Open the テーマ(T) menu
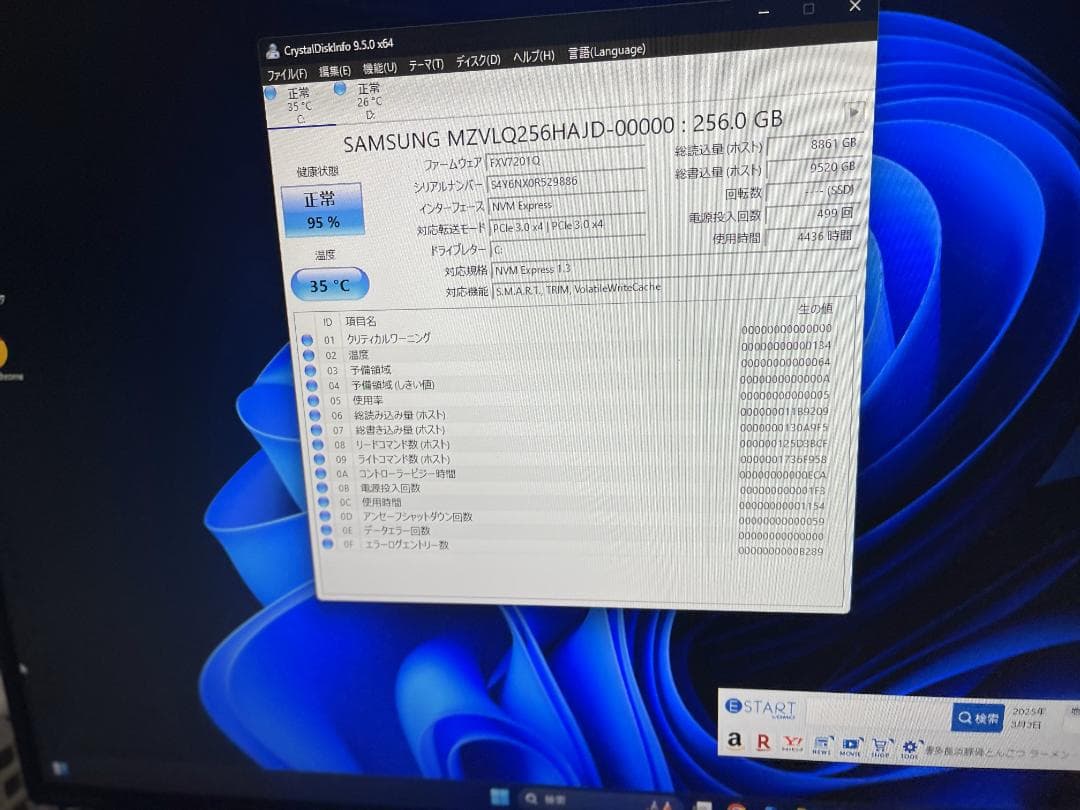 coord(424,65)
